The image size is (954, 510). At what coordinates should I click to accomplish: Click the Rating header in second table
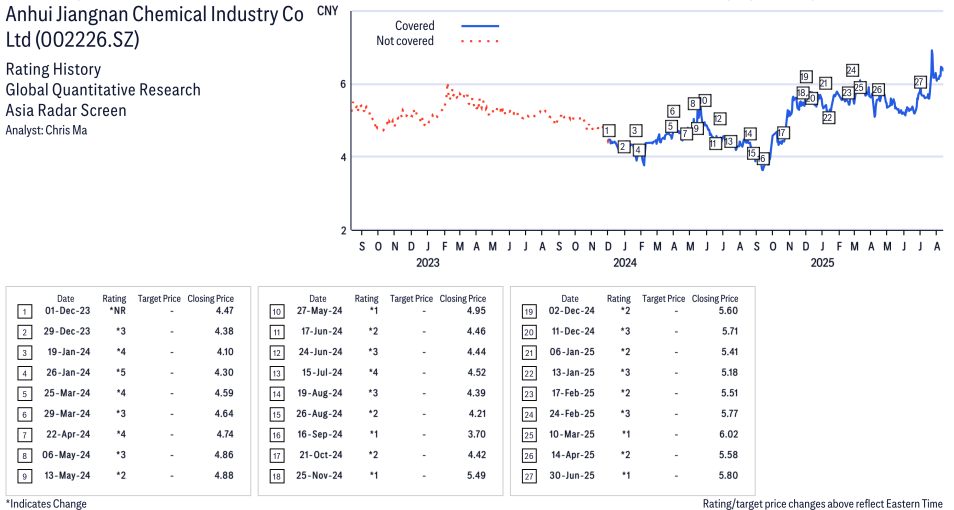366,299
